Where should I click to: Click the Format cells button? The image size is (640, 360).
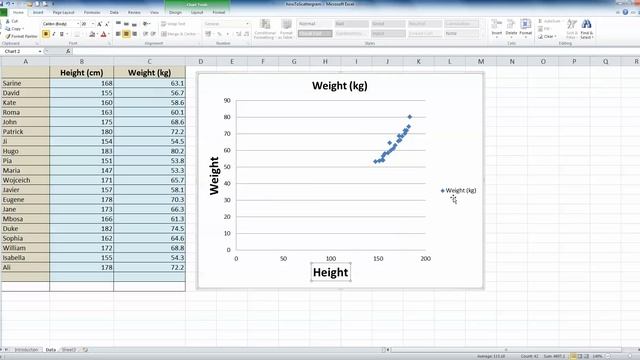526,29
